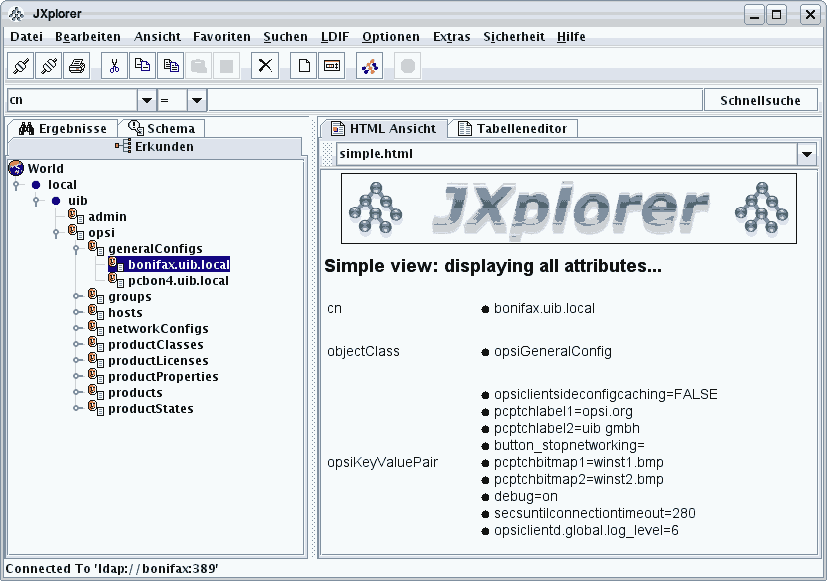This screenshot has height=581, width=827.
Task: Click the Disconnect toolbar icon
Action: [49, 66]
